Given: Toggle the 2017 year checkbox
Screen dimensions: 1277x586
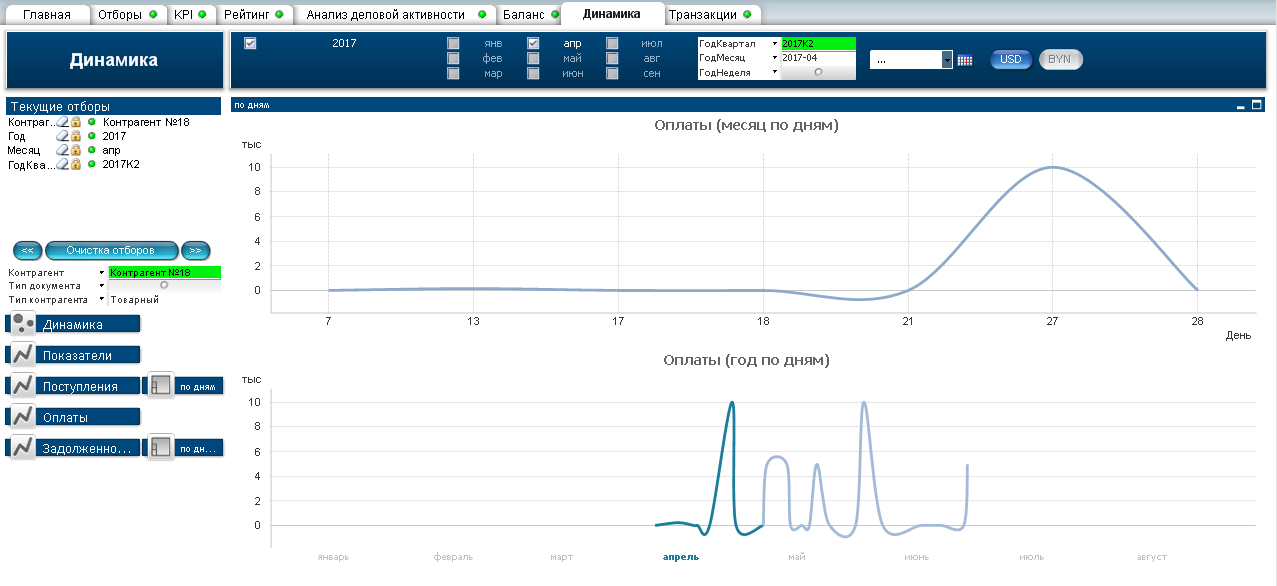Looking at the screenshot, I should (x=250, y=43).
